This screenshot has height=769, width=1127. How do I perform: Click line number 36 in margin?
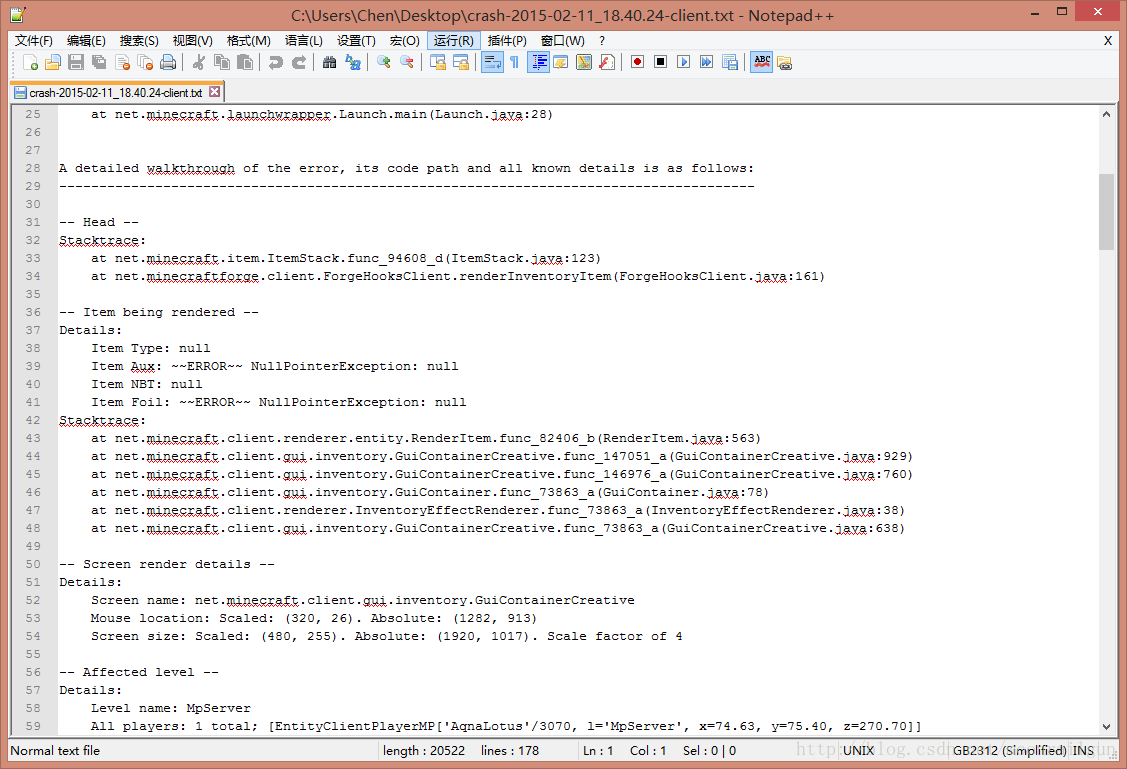coord(33,312)
